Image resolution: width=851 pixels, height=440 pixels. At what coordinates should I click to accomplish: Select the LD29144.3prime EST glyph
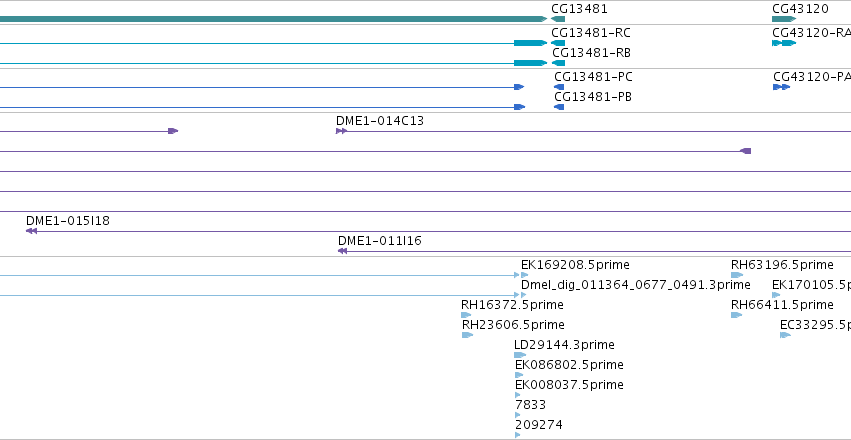pos(520,355)
